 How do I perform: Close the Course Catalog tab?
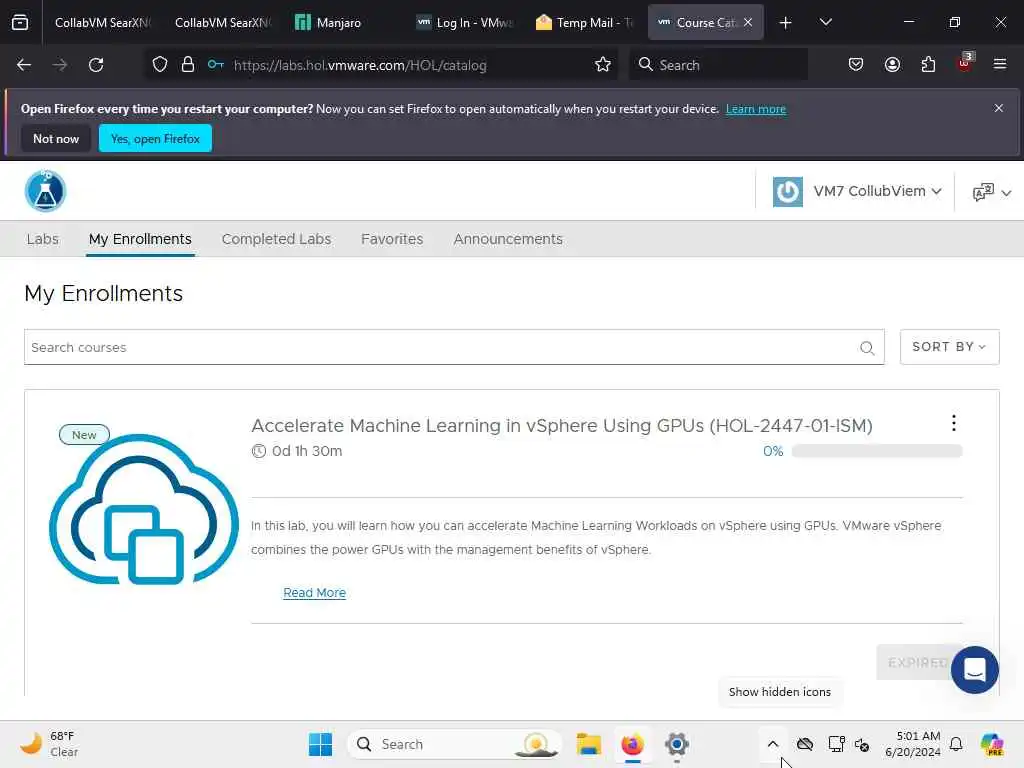pyautogui.click(x=748, y=22)
